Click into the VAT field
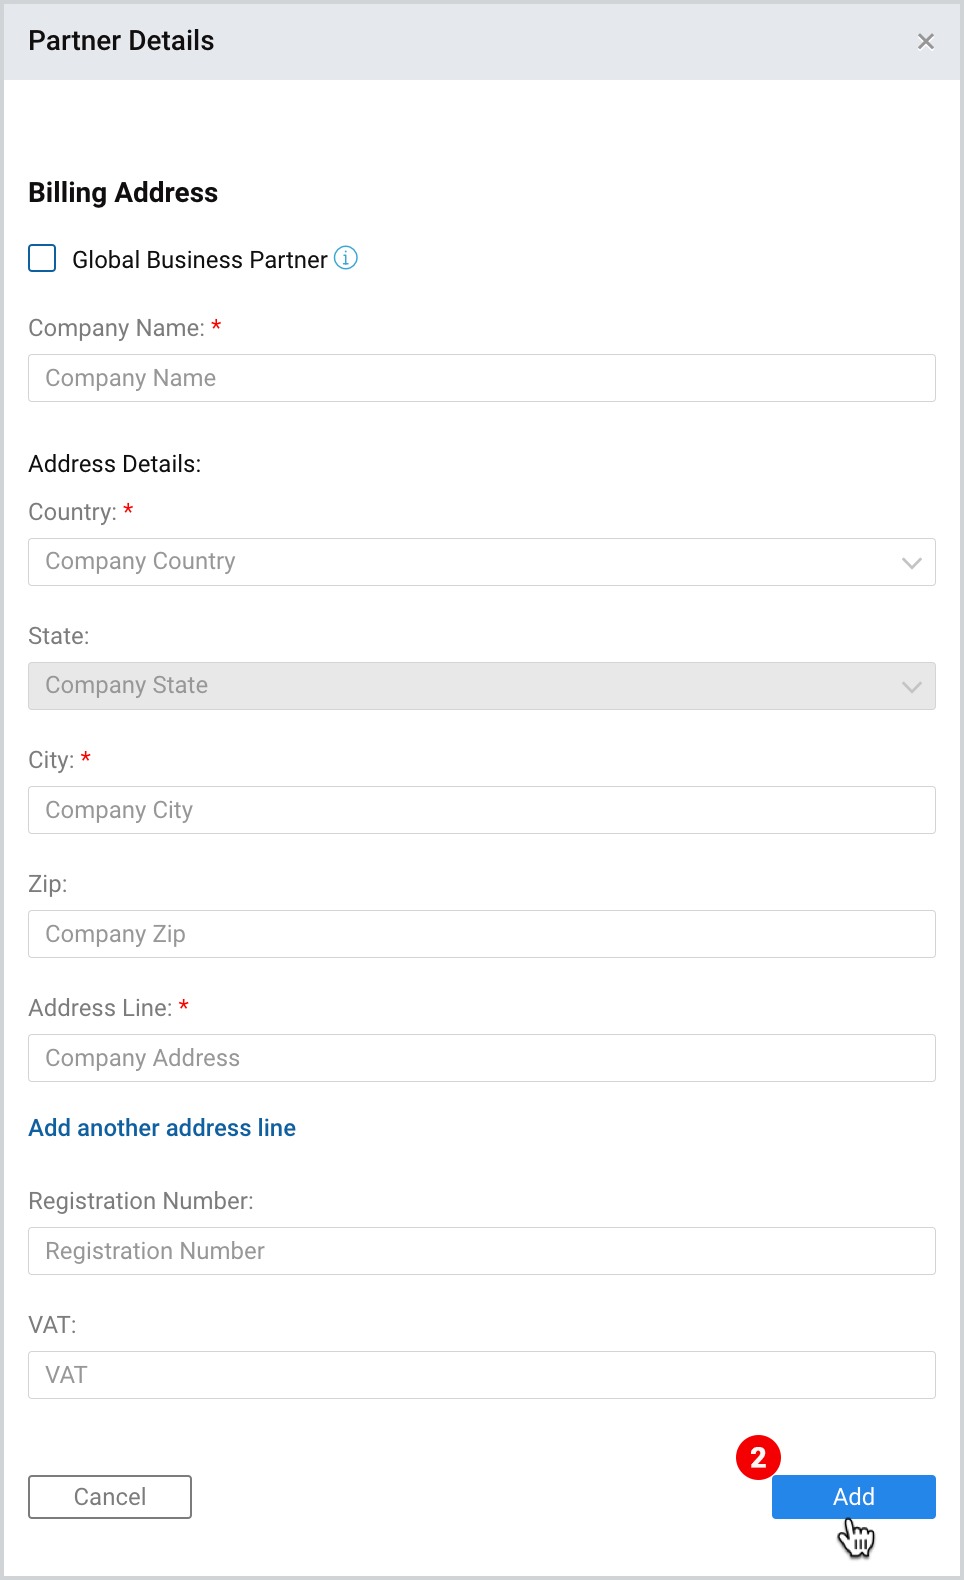 point(482,1375)
